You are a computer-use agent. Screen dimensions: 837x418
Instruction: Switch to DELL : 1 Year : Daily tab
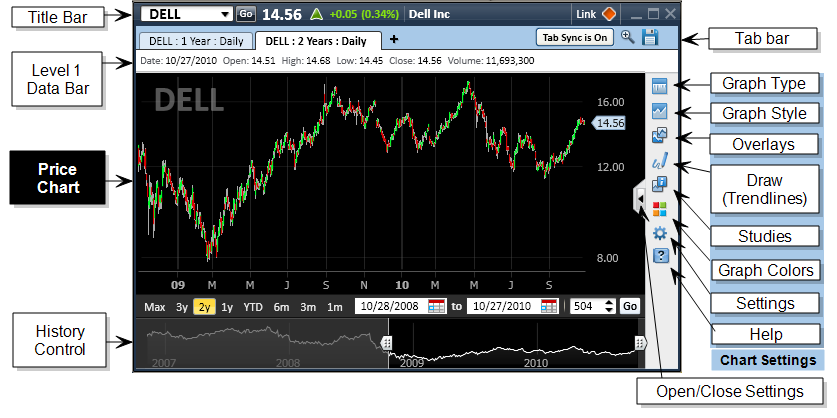(x=196, y=41)
